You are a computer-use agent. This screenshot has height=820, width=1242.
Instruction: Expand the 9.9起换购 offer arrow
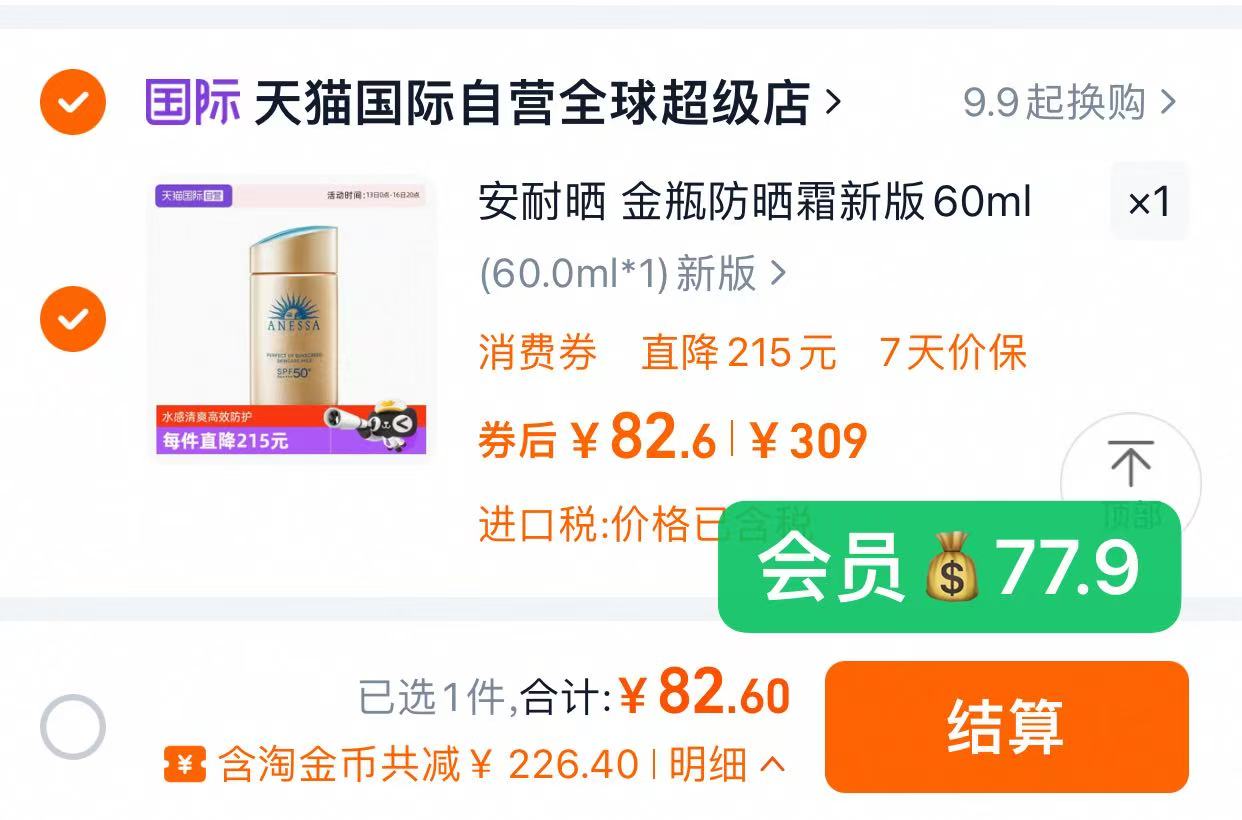tap(1168, 102)
